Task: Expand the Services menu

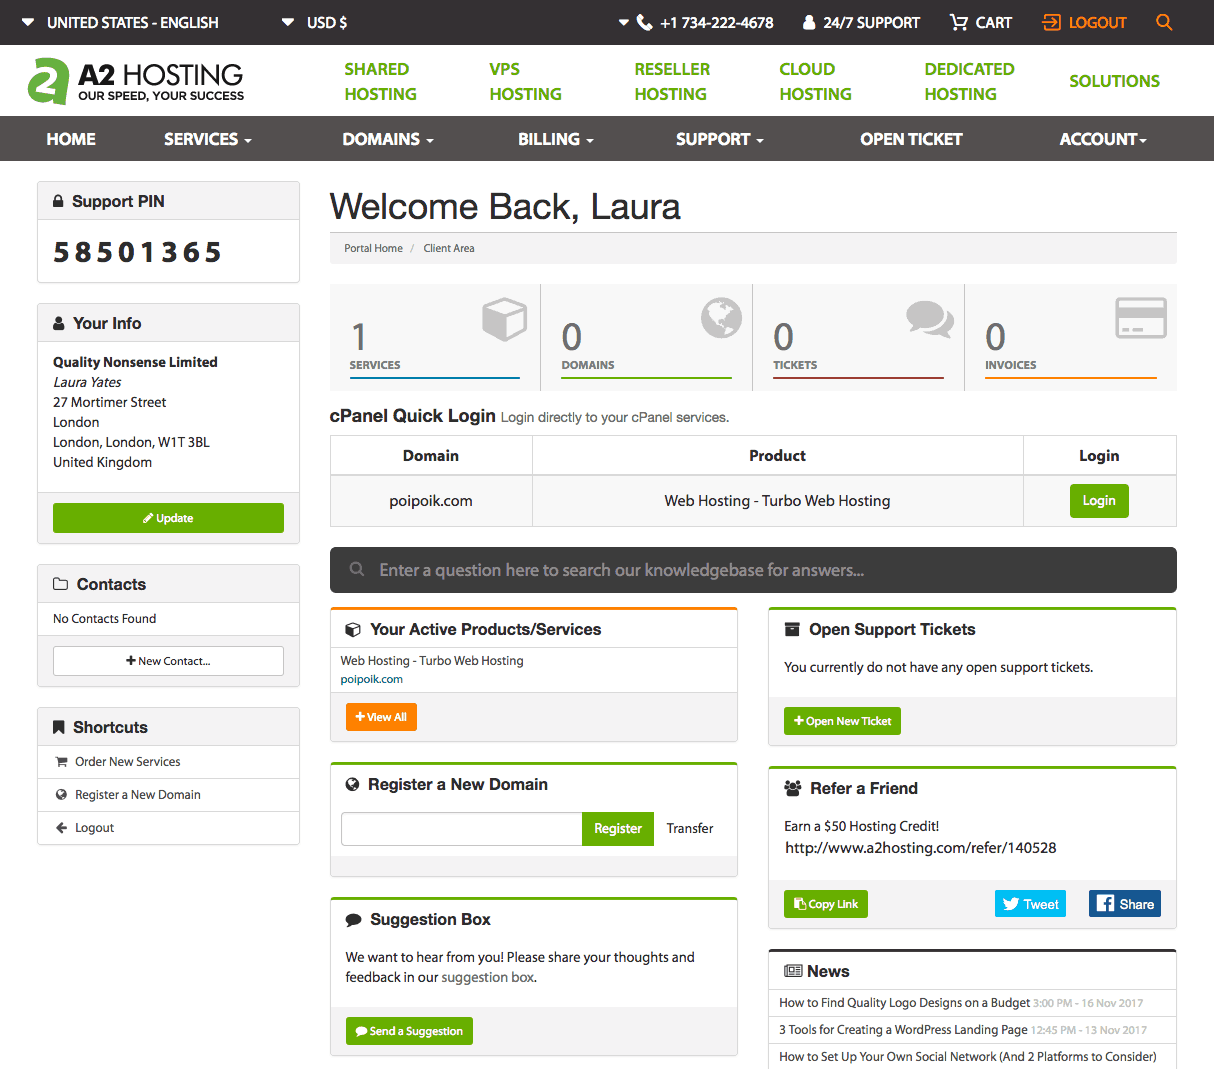Action: coord(208,139)
